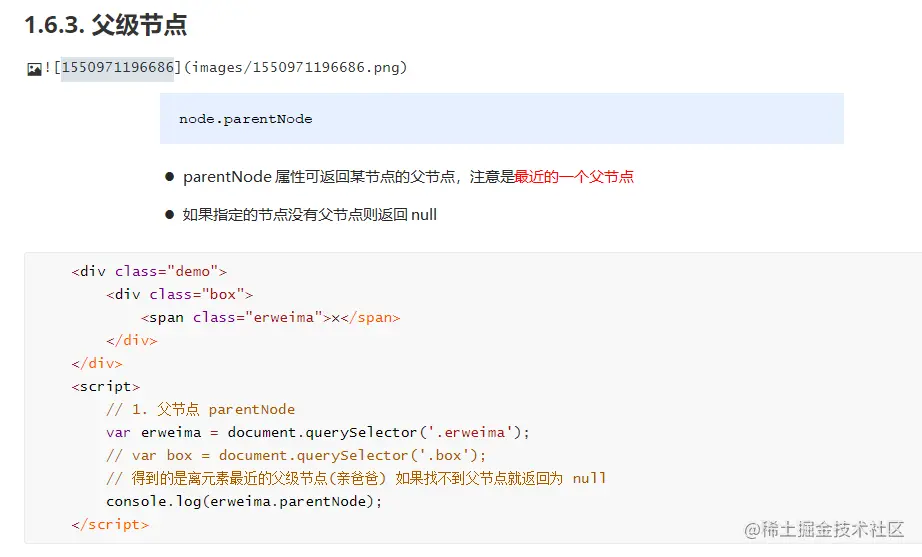Click the commented var box line
This screenshot has width=922, height=557.
tap(296, 455)
